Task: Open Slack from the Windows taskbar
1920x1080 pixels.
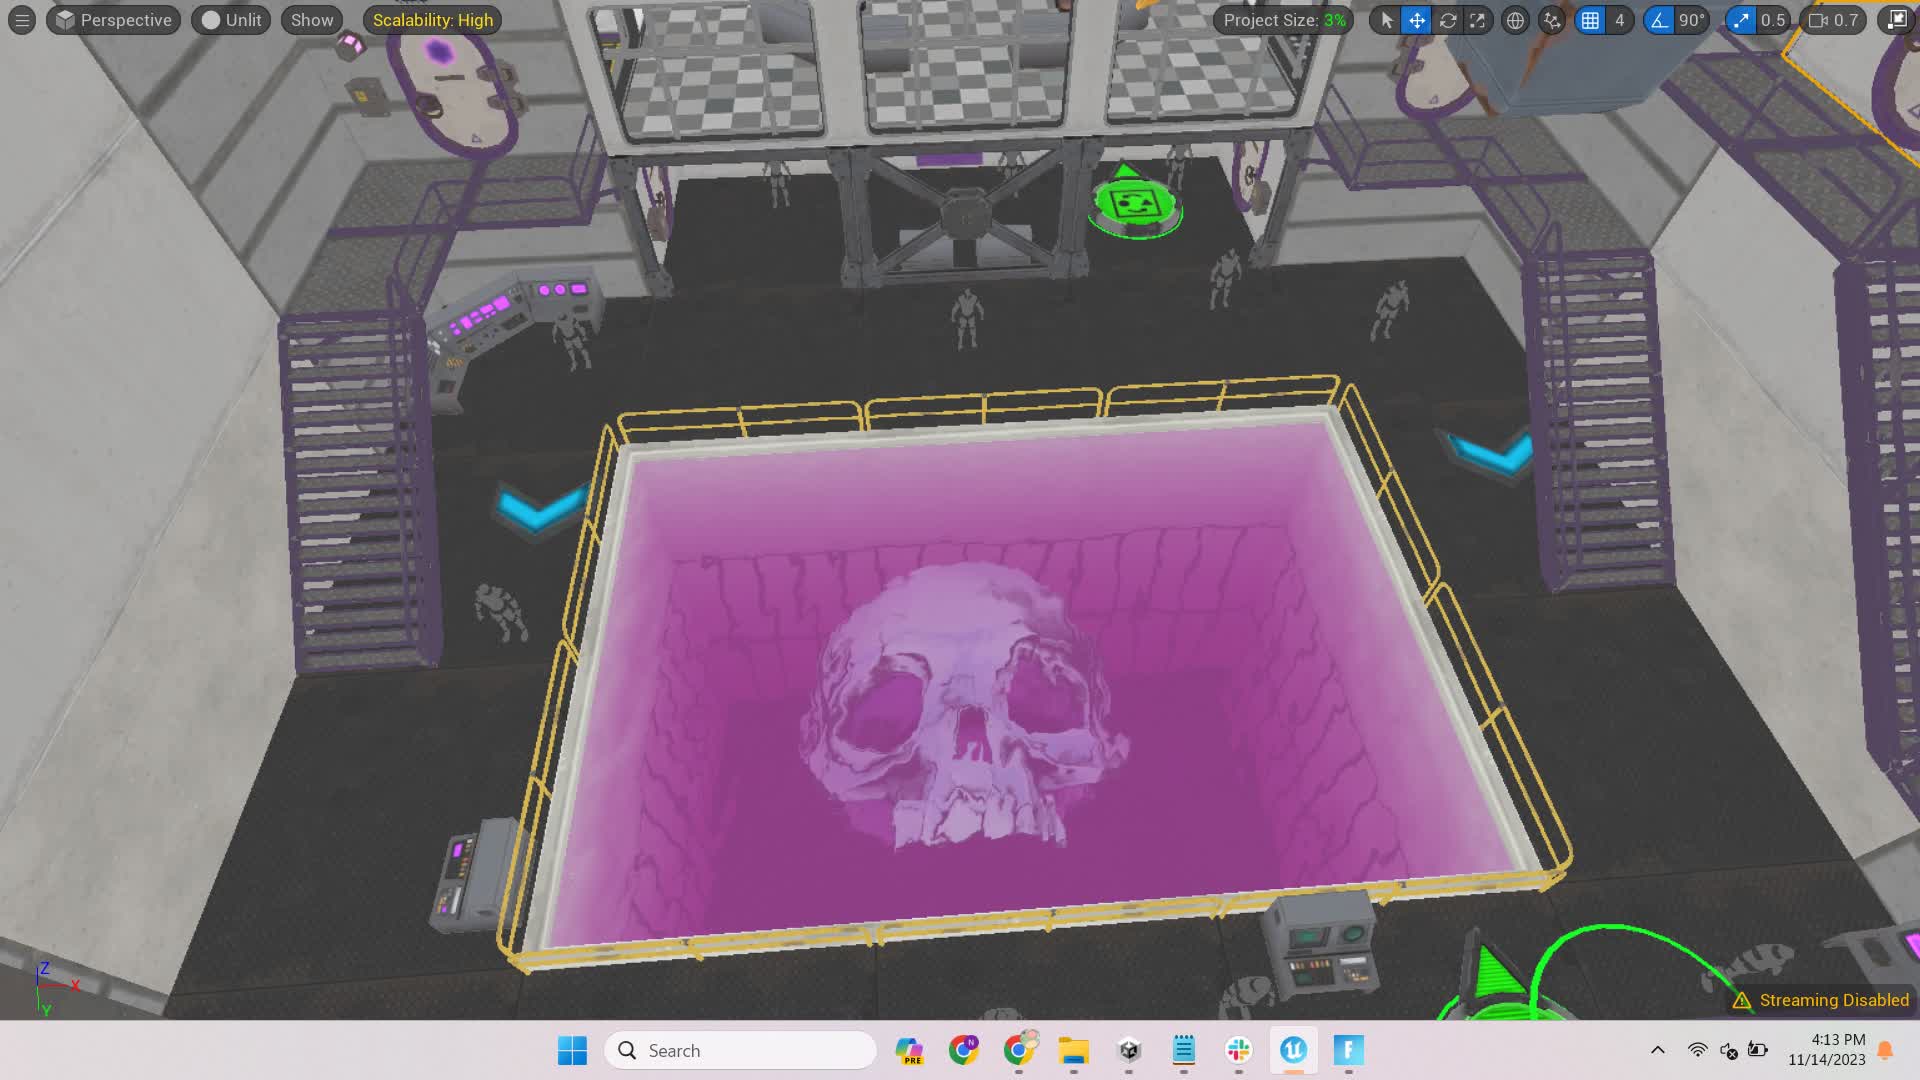Action: click(x=1238, y=1050)
